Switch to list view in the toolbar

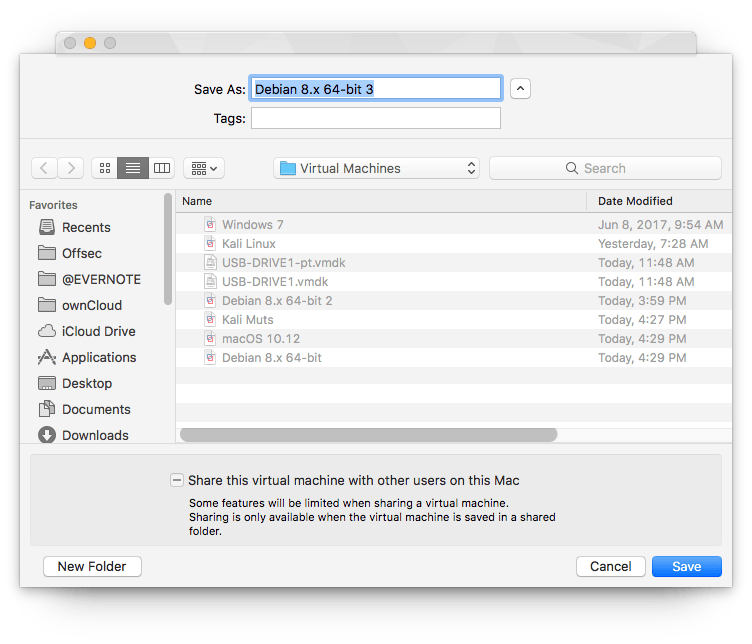pos(132,168)
